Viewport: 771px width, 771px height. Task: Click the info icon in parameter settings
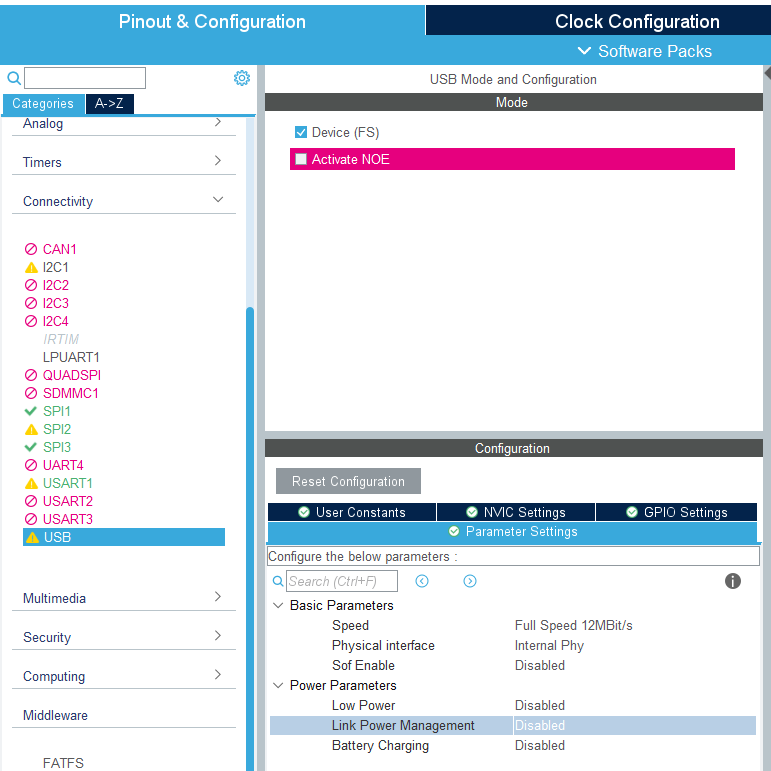[732, 581]
